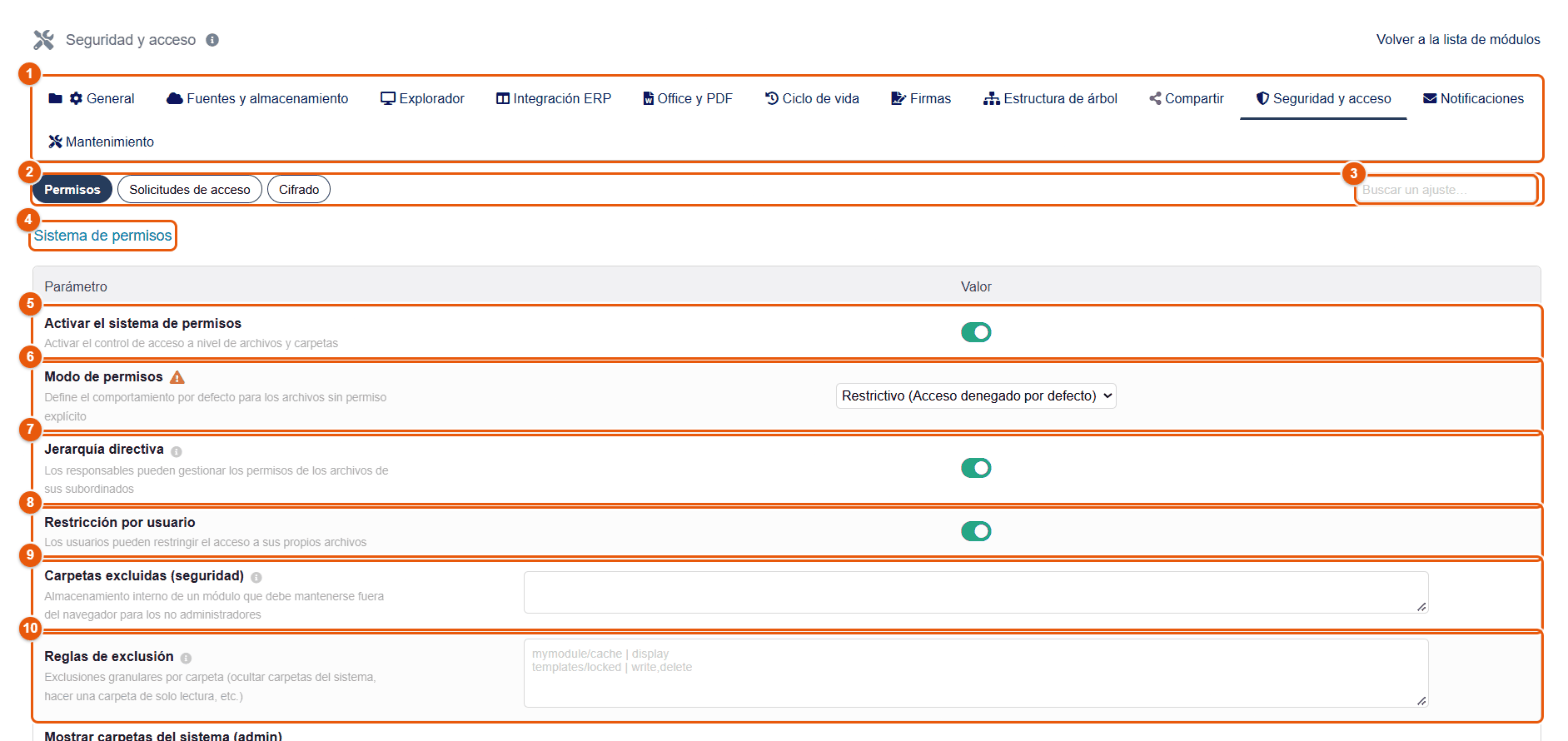The width and height of the screenshot is (1568, 741).
Task: Click the Valor column header
Action: pyautogui.click(x=976, y=287)
